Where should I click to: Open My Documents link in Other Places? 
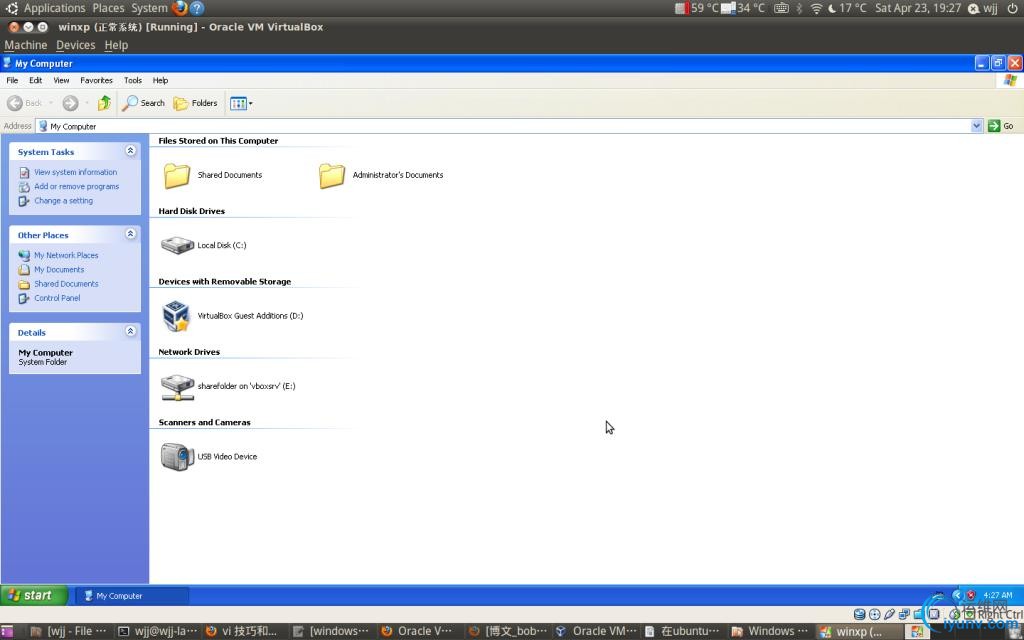[x=59, y=270]
